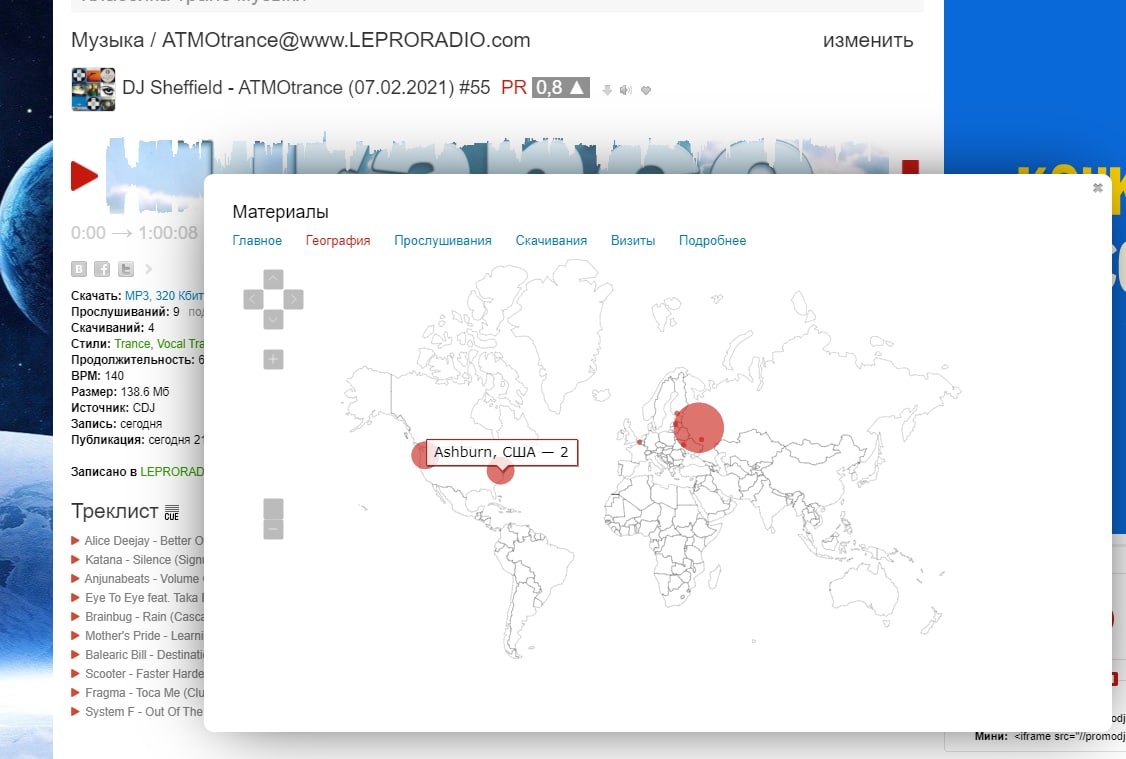The image size is (1126, 759).
Task: Open the CUE sheet icon next to Треклист
Action: coord(172,511)
